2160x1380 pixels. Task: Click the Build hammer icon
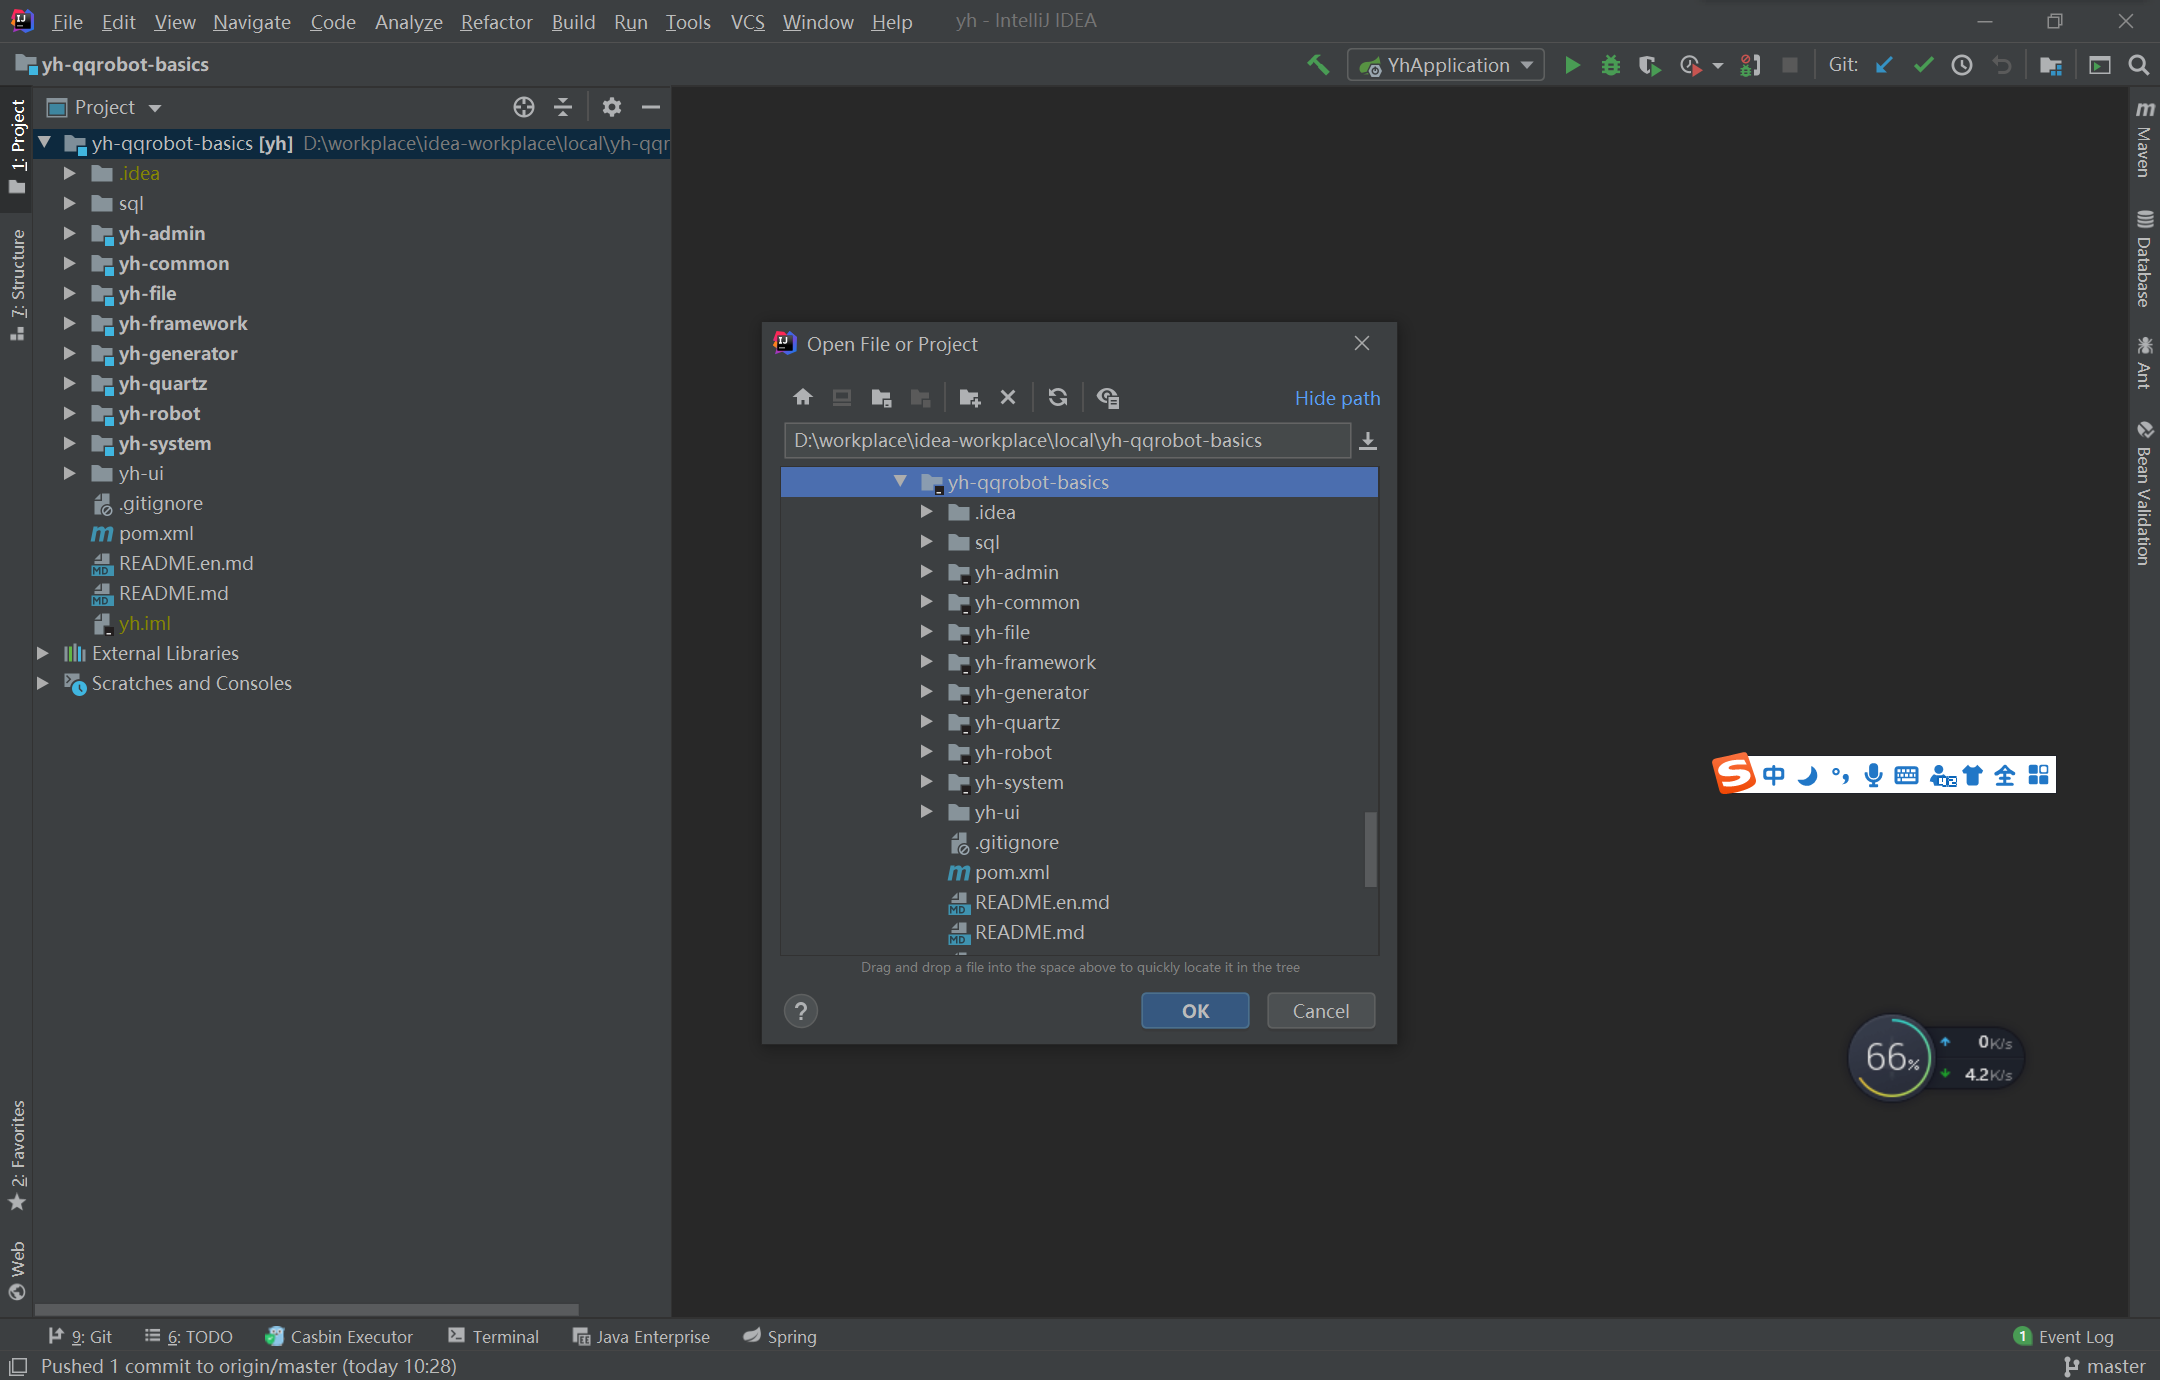[1318, 66]
